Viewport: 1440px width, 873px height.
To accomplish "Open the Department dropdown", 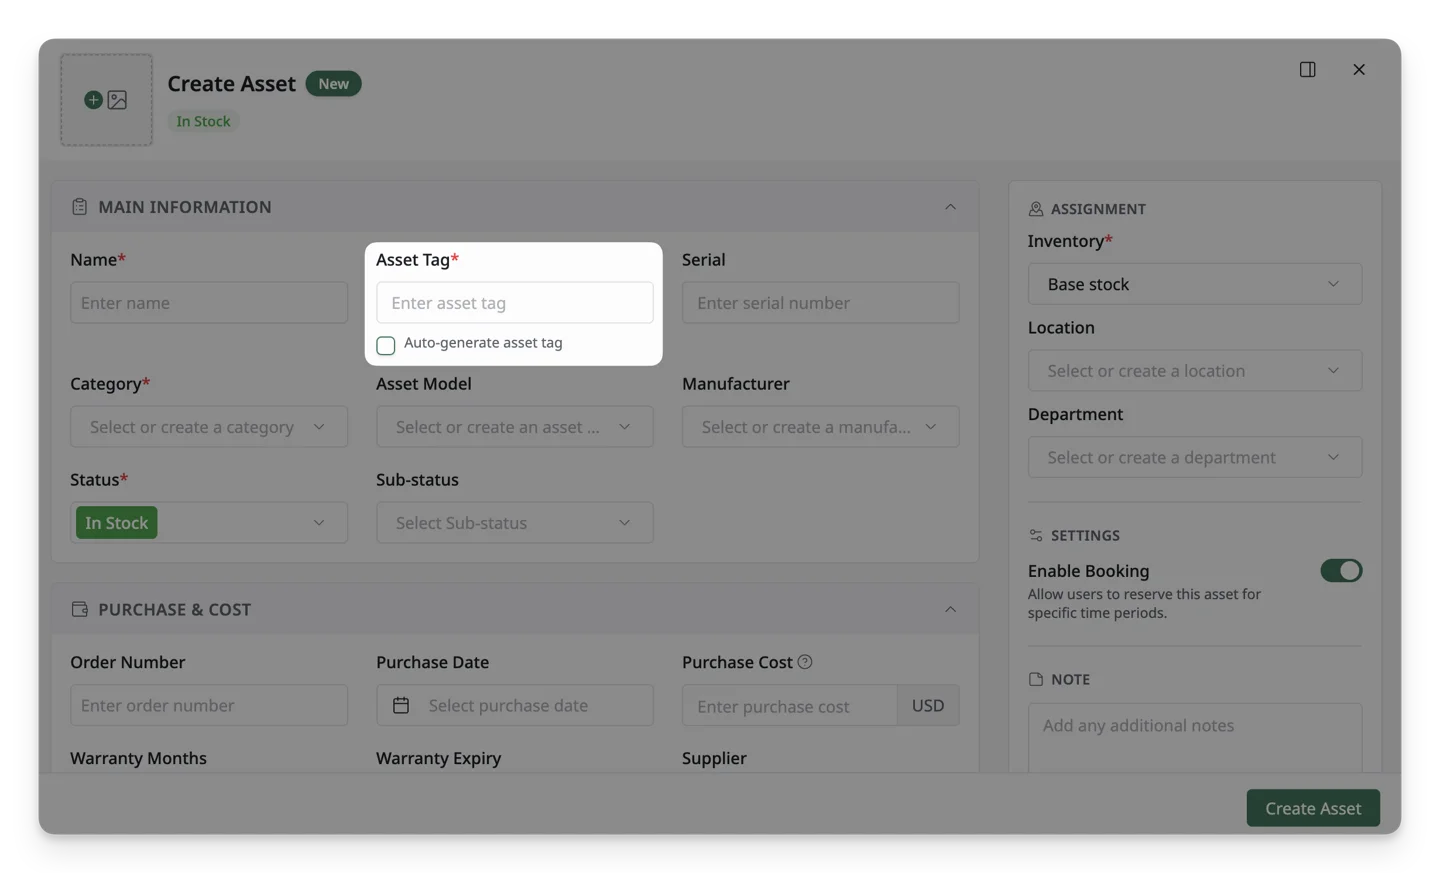I will (x=1195, y=457).
